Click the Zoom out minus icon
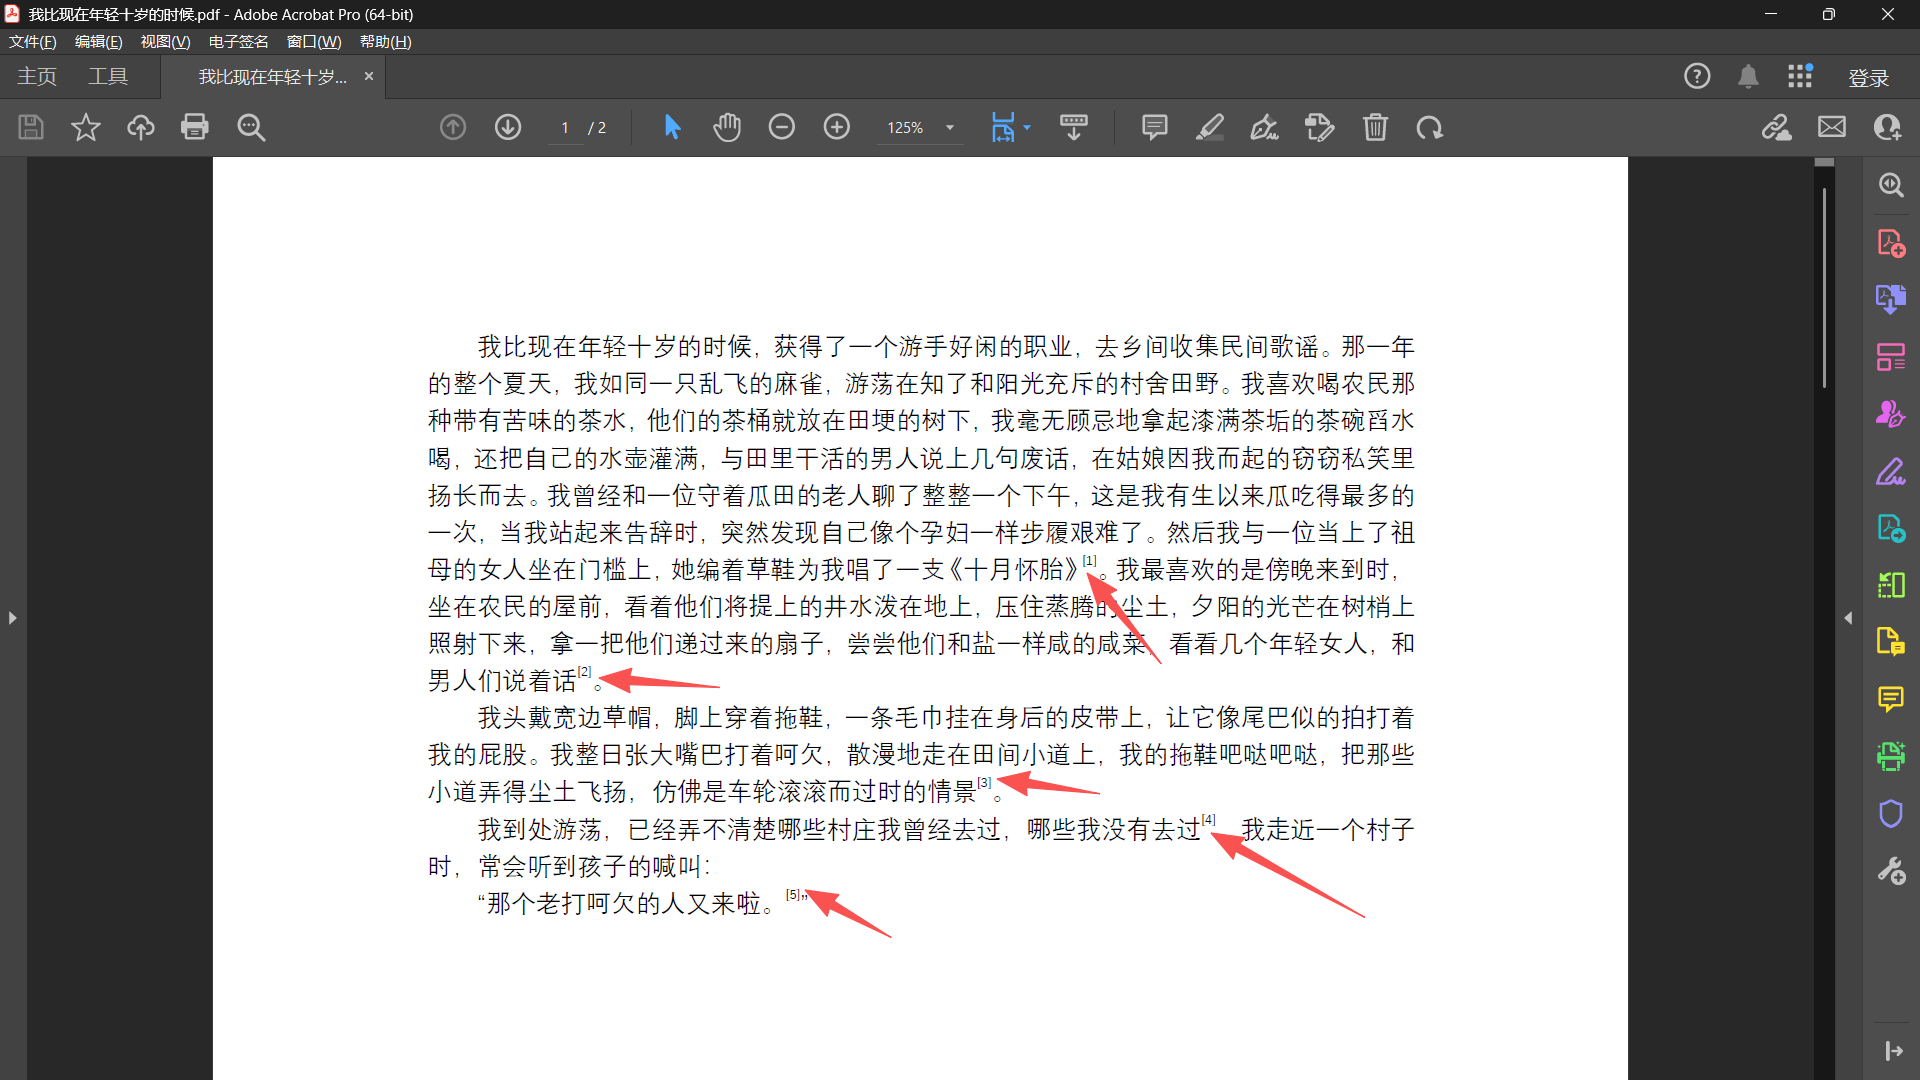Viewport: 1920px width, 1080px height. click(782, 127)
